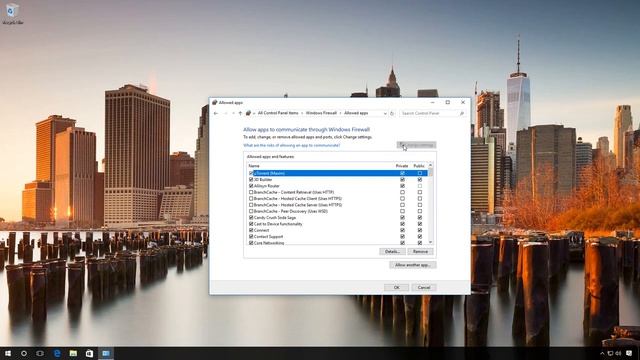640x360 pixels.
Task: Toggle AllJoyn Router Public network checkbox
Action: click(420, 186)
